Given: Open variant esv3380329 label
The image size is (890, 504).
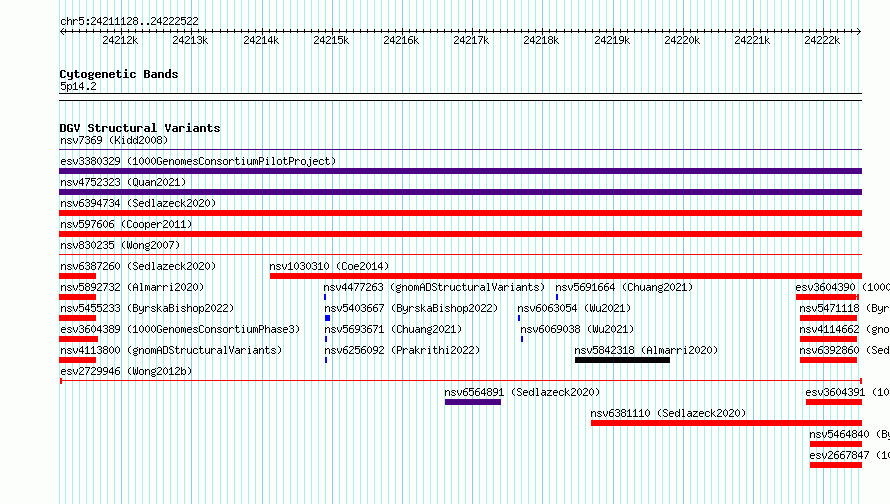Looking at the screenshot, I should [x=198, y=161].
